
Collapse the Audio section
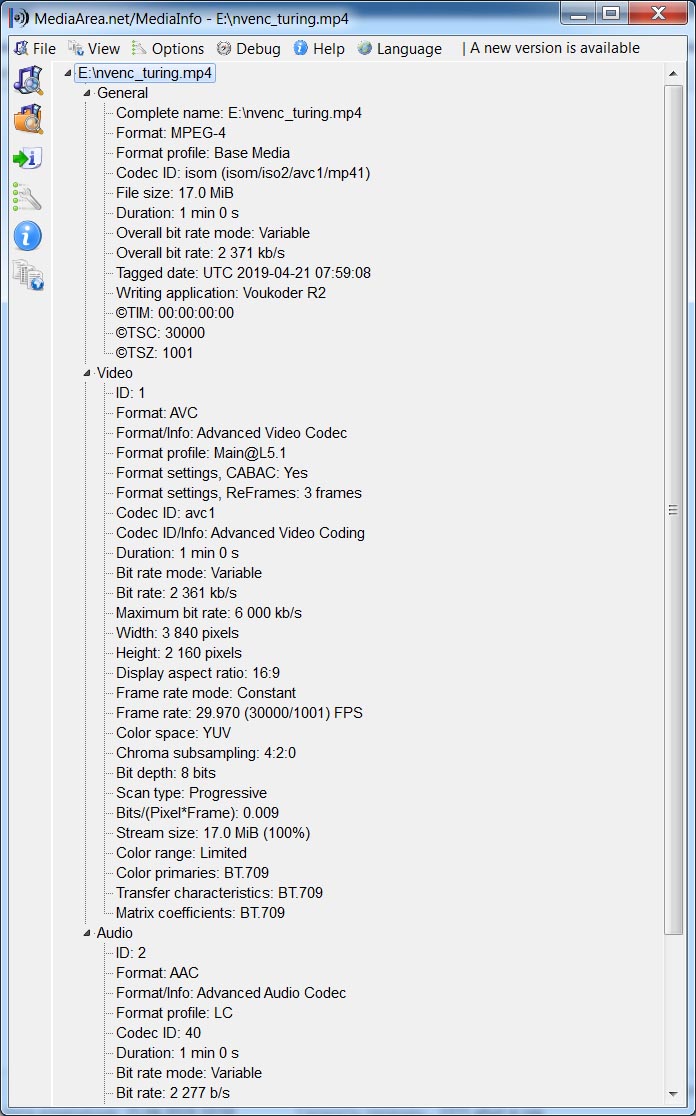(x=87, y=933)
